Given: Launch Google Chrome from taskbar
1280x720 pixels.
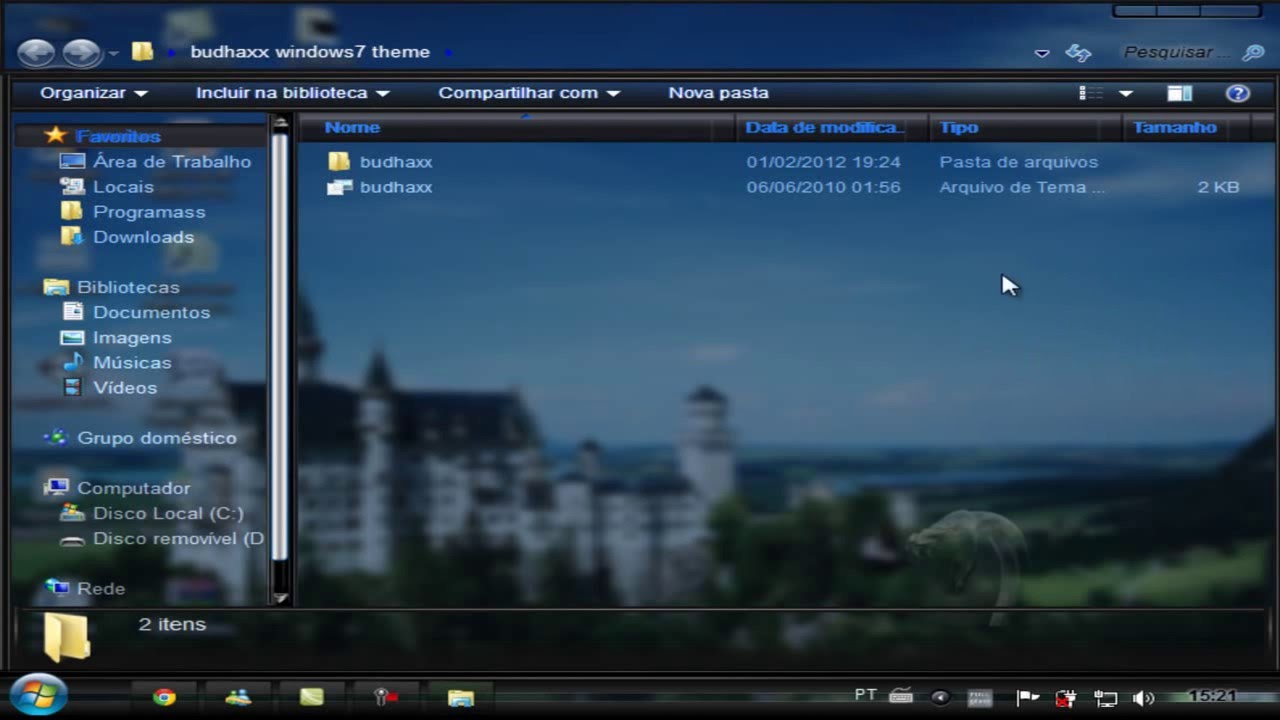Looking at the screenshot, I should tap(164, 697).
